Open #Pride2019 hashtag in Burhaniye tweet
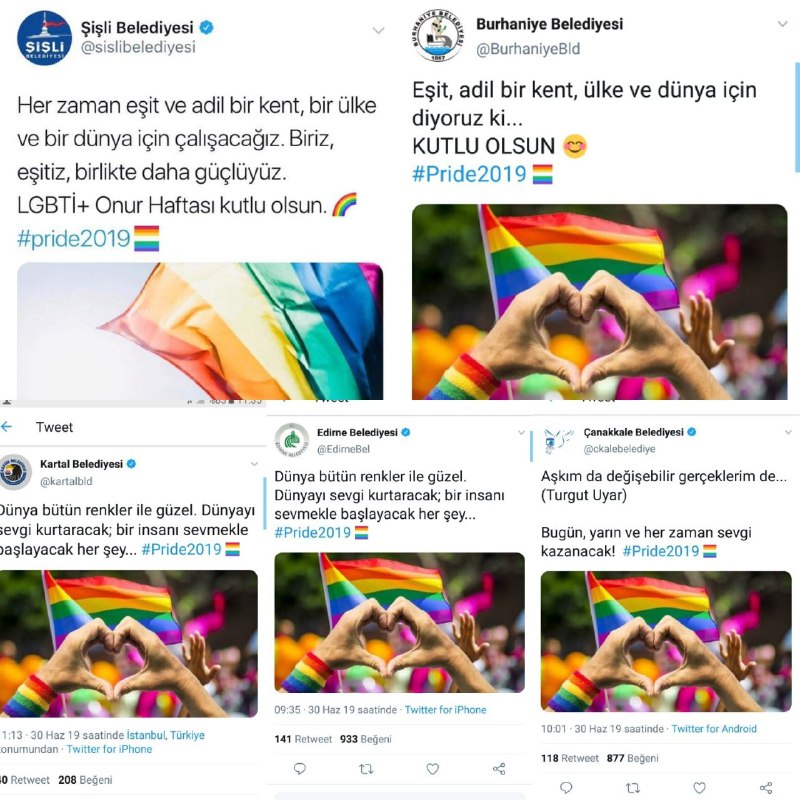This screenshot has height=800, width=800. tap(469, 174)
